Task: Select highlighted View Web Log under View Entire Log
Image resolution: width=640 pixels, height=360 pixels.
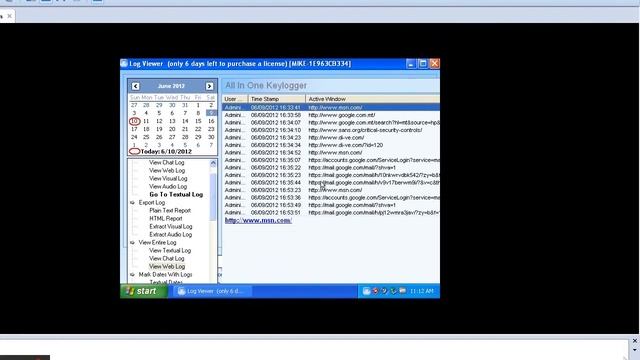Action: tap(167, 267)
